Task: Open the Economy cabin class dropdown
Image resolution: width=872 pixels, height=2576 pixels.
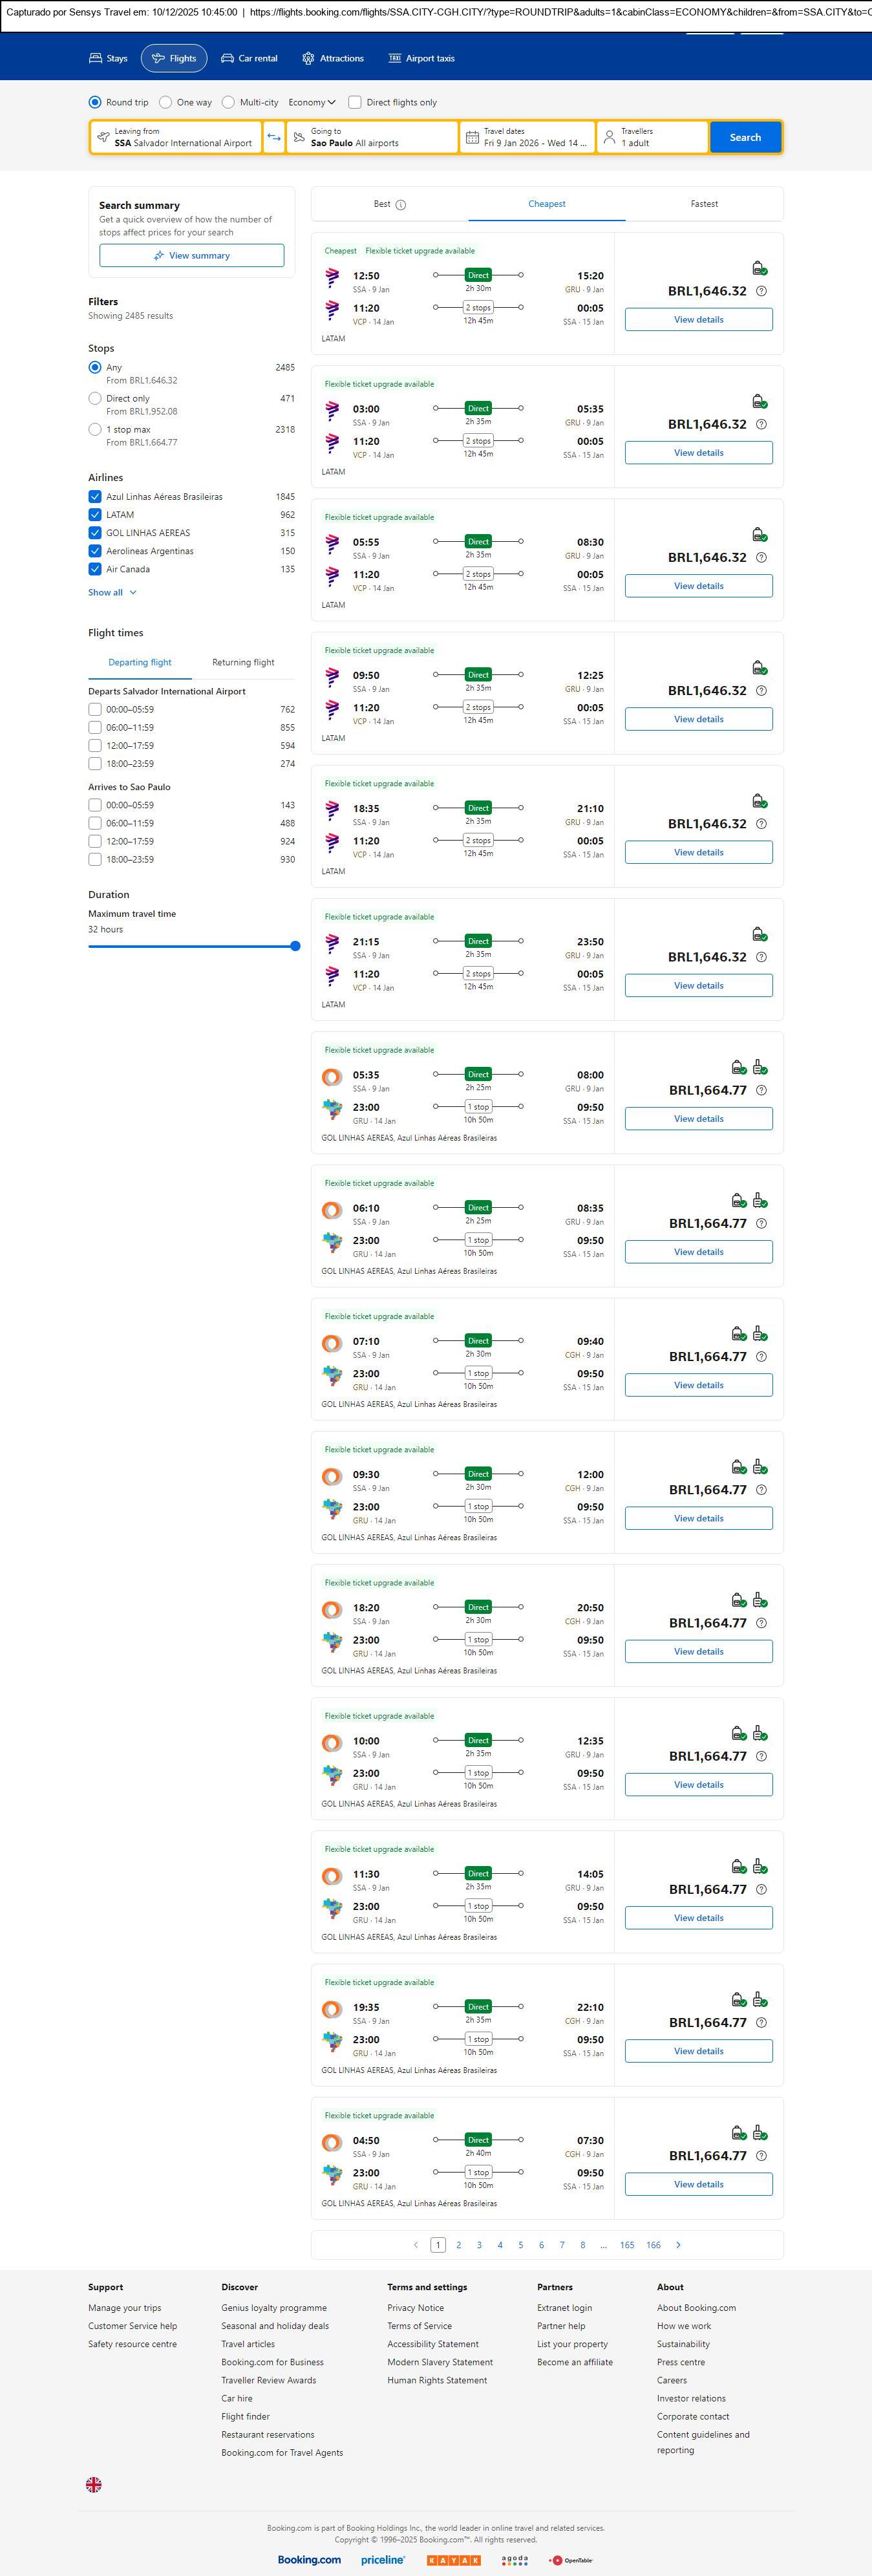Action: tap(311, 102)
